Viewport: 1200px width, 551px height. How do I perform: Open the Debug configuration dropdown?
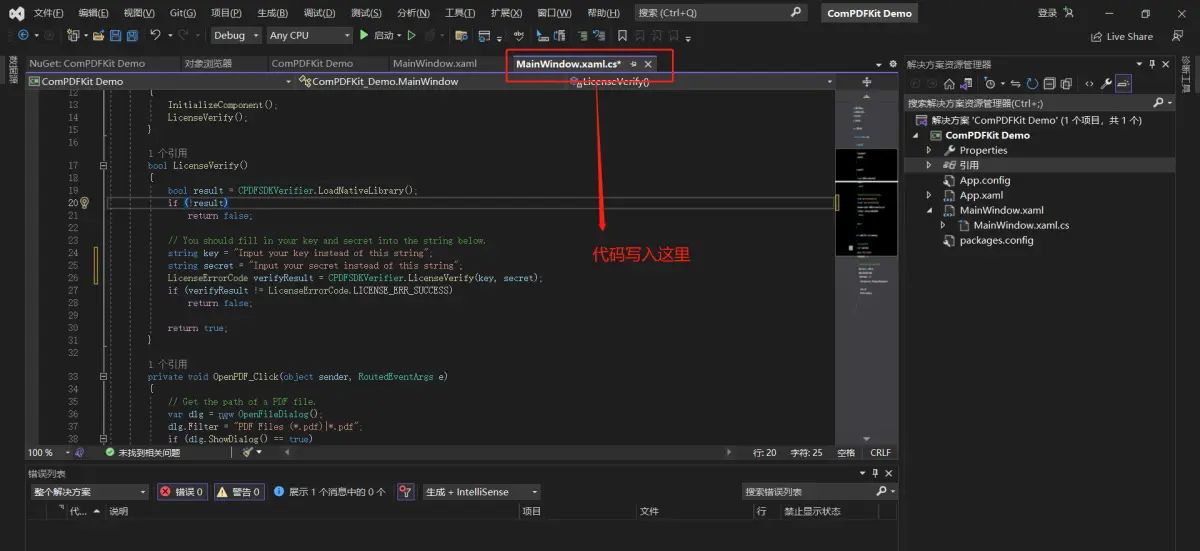coord(236,35)
